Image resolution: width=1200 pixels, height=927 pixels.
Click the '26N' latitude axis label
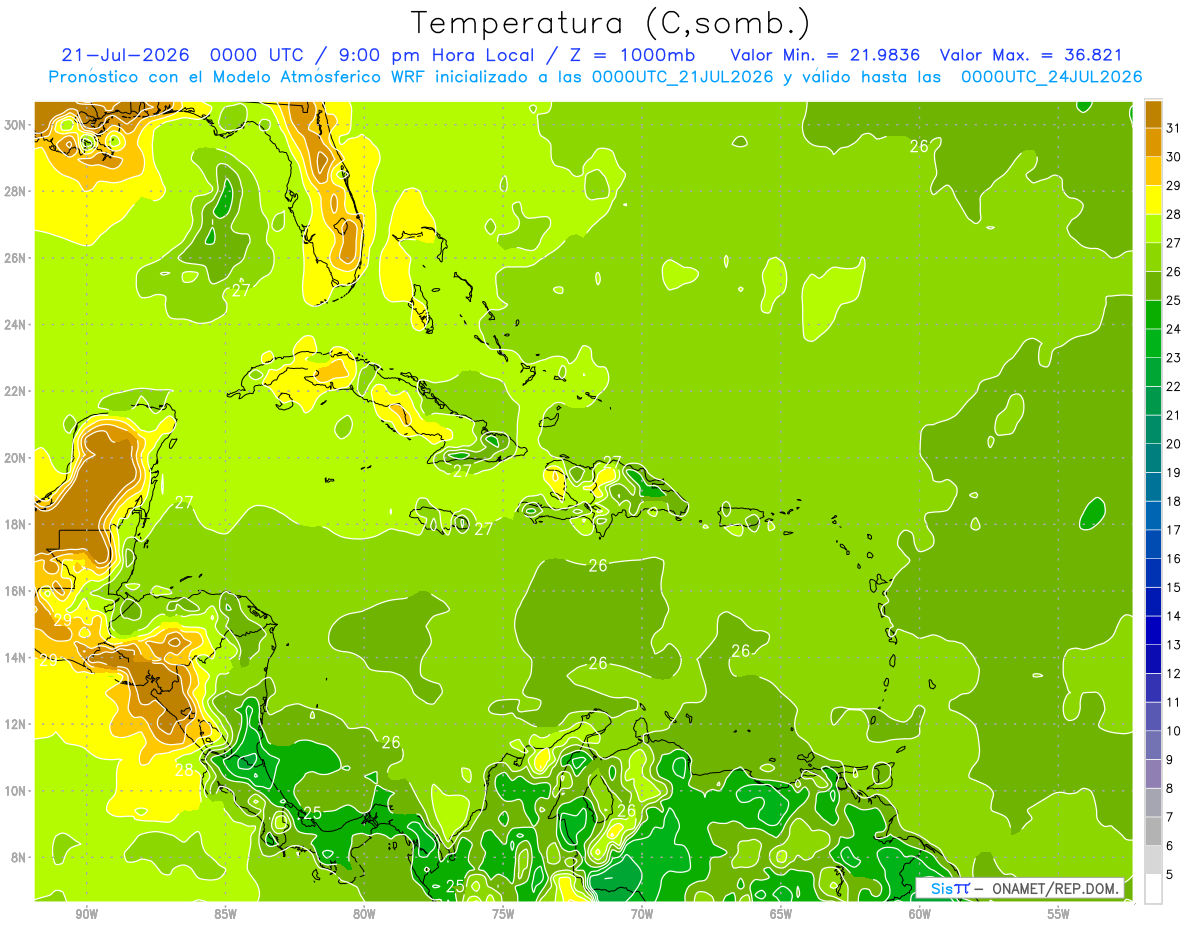[16, 258]
